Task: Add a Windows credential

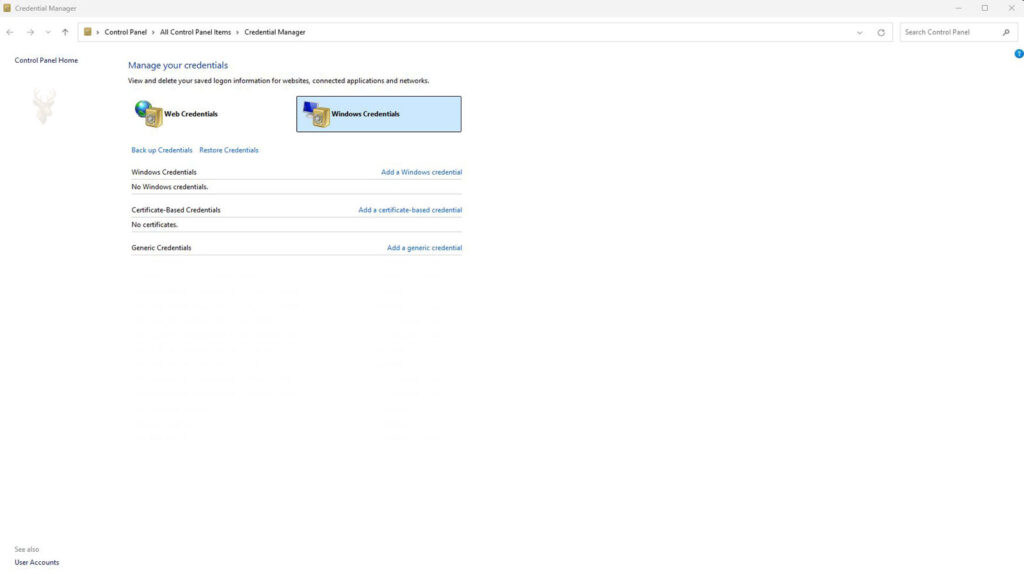Action: (421, 172)
